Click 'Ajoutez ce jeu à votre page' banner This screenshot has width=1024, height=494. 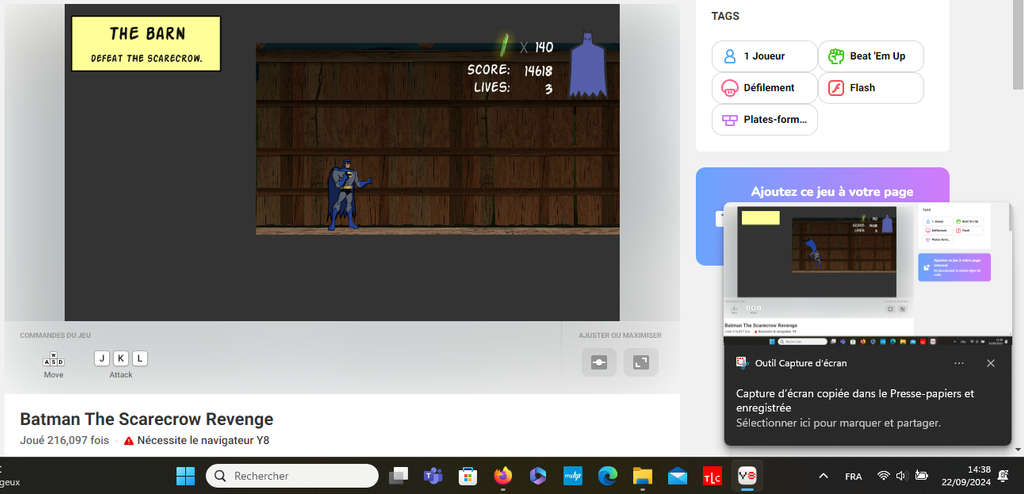(x=845, y=192)
